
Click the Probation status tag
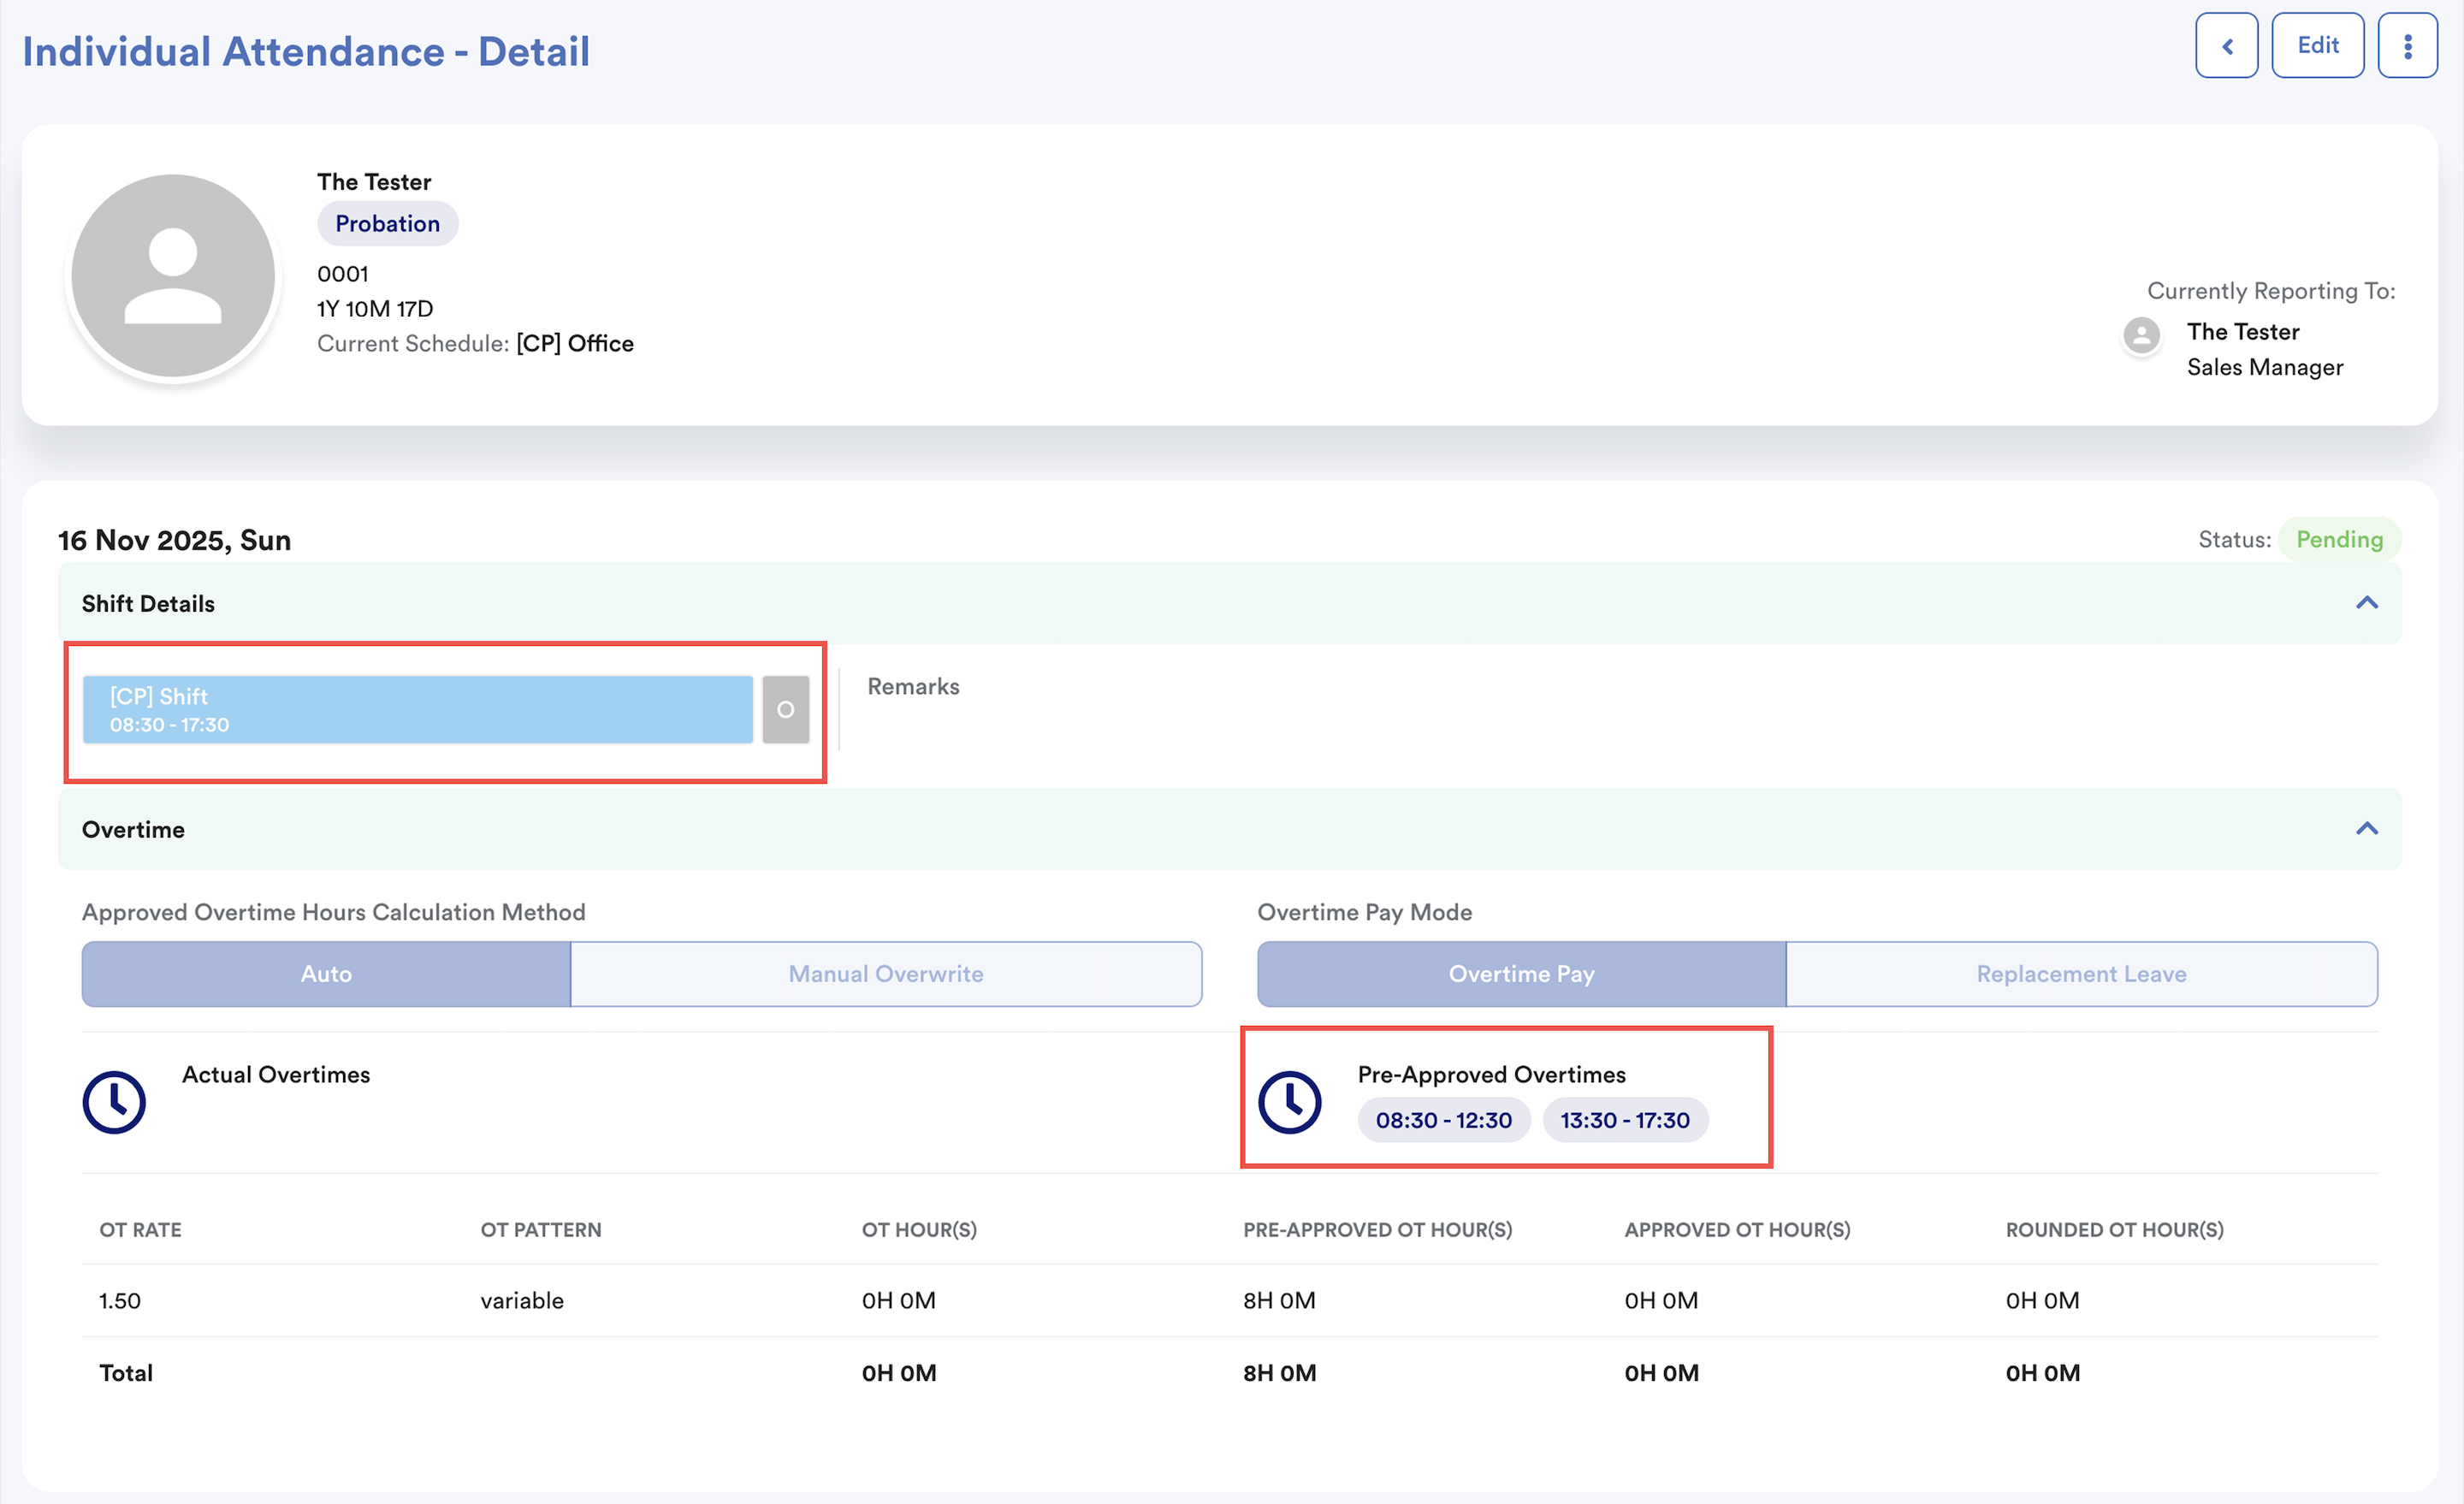(387, 223)
